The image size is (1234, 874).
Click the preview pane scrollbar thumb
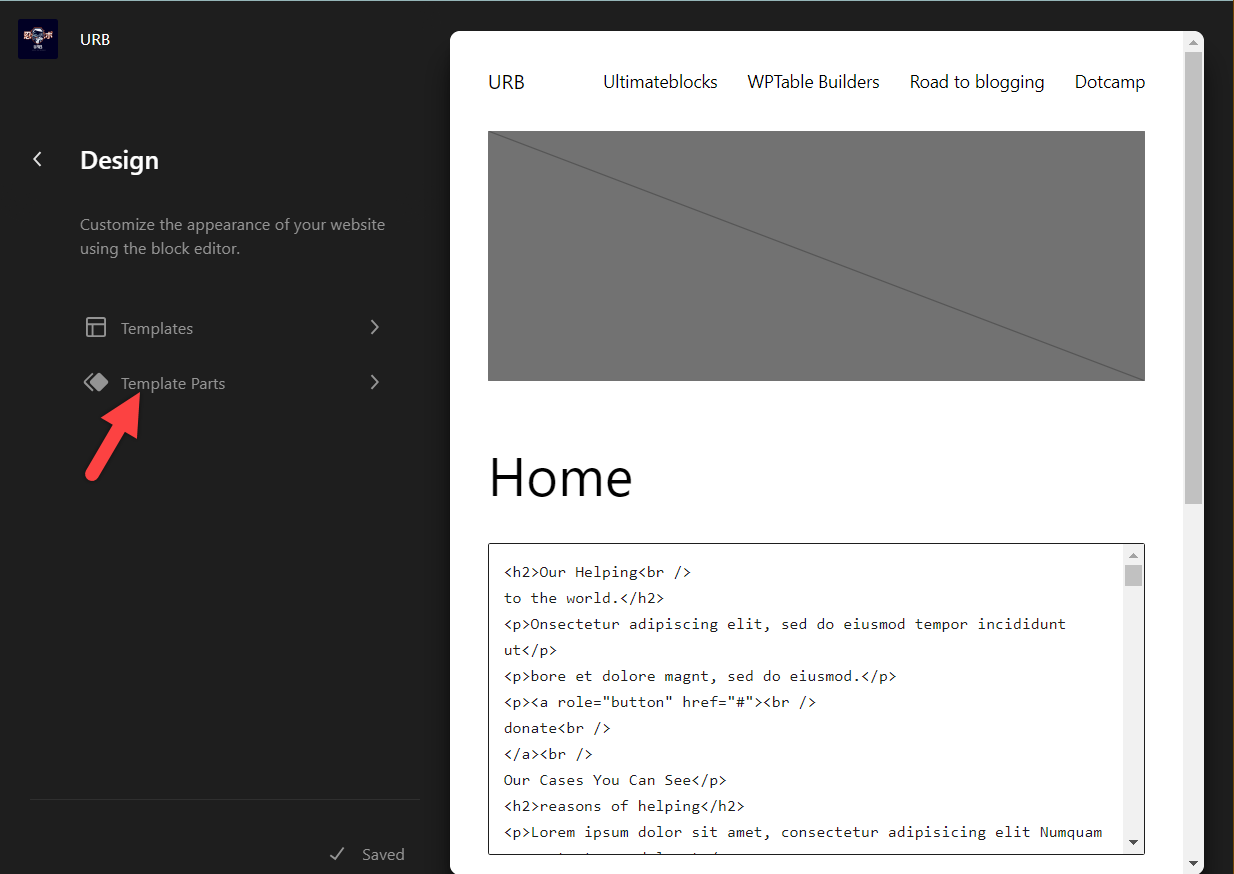coord(1193,278)
